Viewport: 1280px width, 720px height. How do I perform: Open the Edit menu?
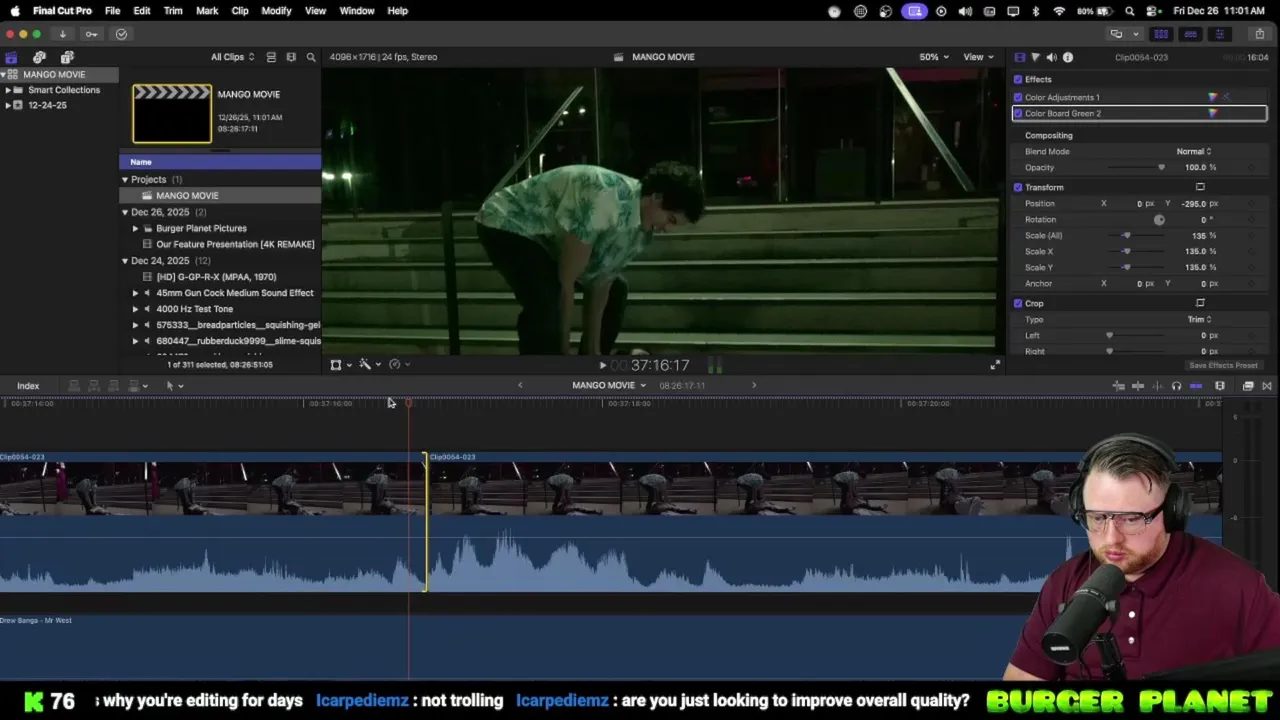point(142,11)
